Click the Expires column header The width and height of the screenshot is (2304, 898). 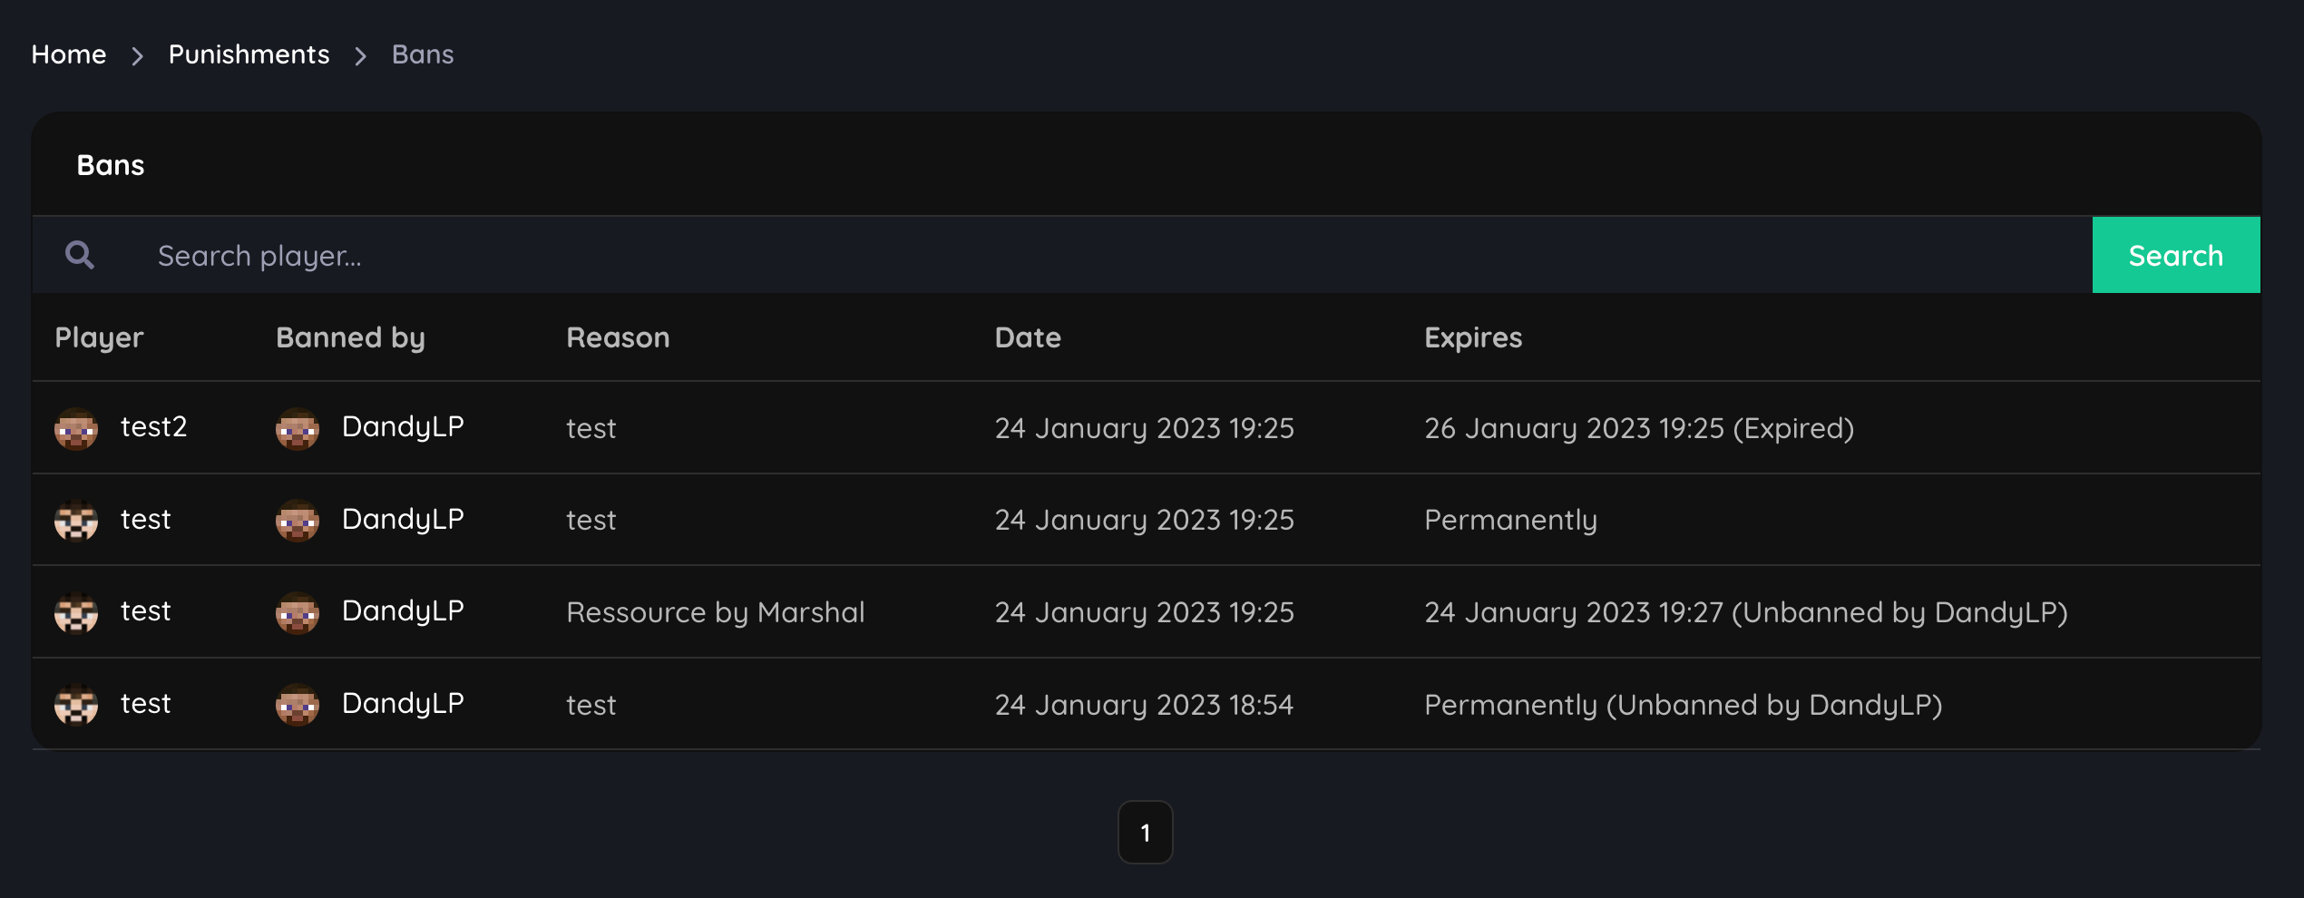point(1473,337)
